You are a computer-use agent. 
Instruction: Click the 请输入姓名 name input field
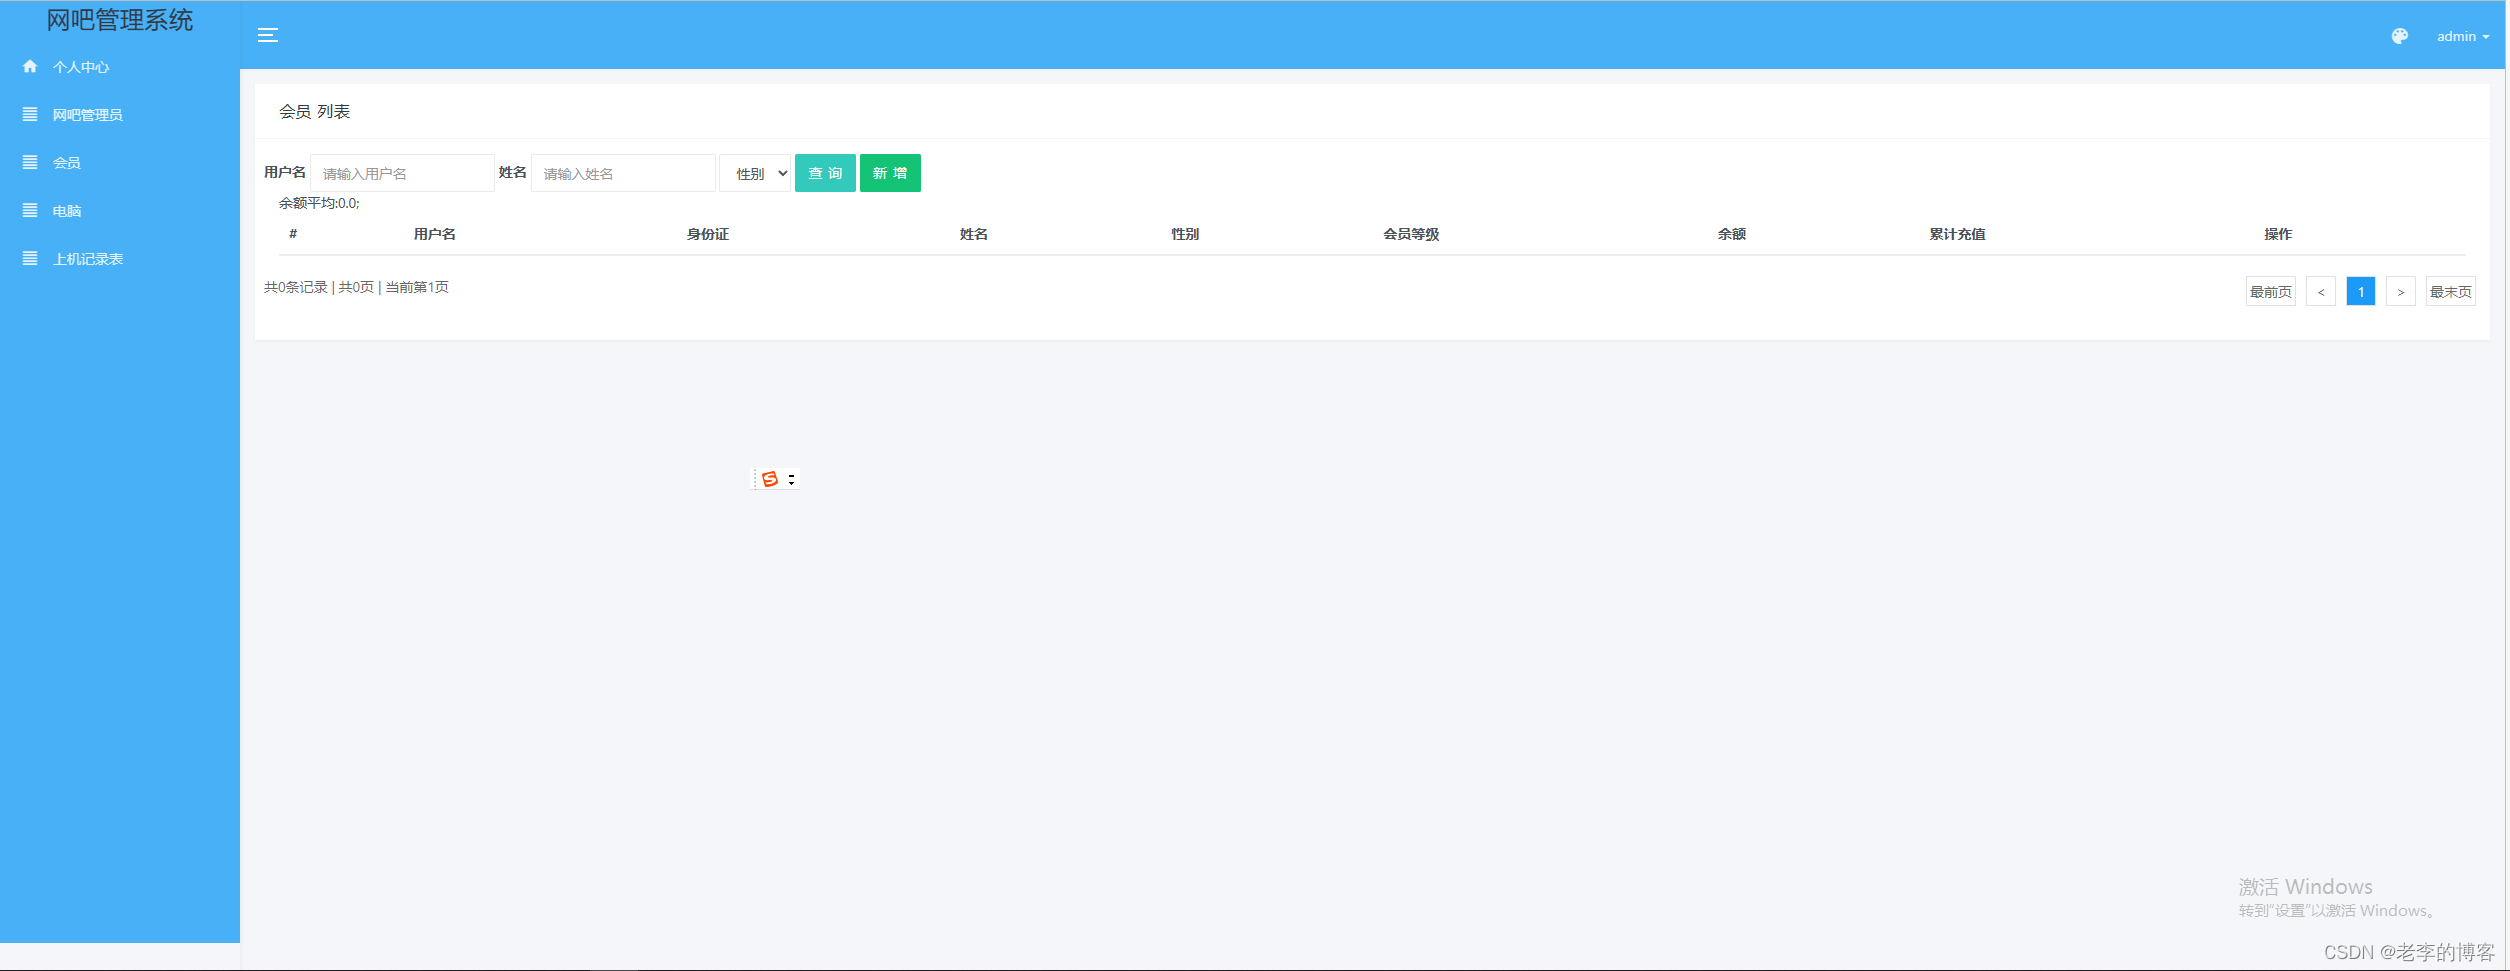point(622,172)
